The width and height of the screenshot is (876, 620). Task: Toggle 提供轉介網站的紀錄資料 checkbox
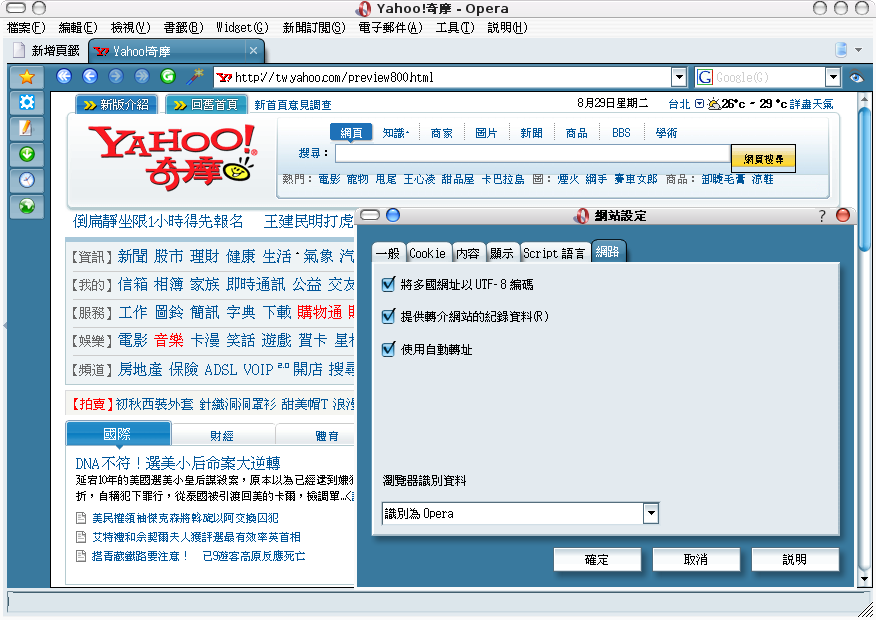[x=388, y=317]
